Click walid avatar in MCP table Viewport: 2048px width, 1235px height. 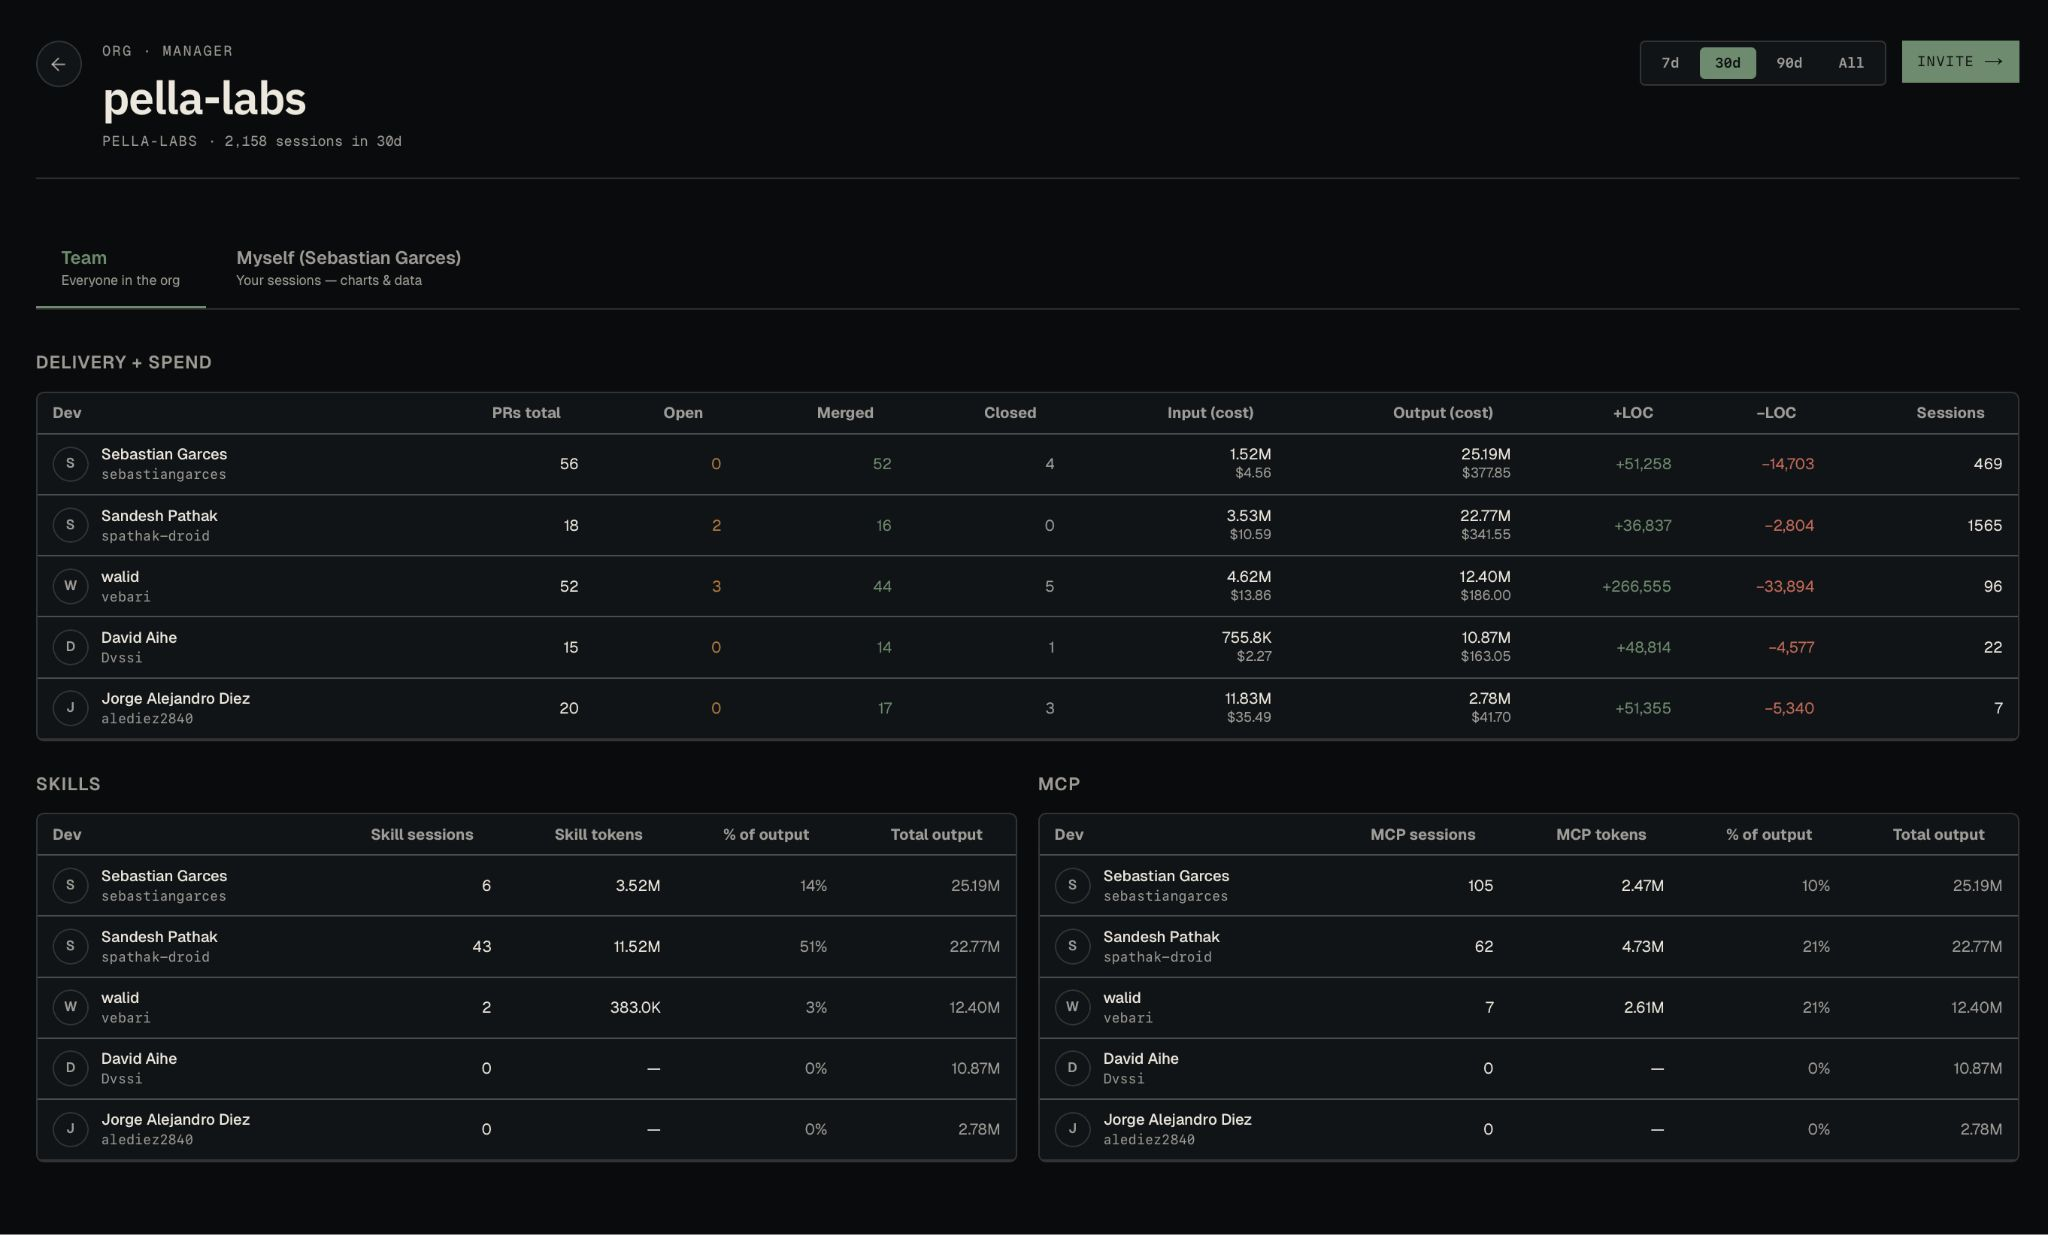tap(1072, 1007)
